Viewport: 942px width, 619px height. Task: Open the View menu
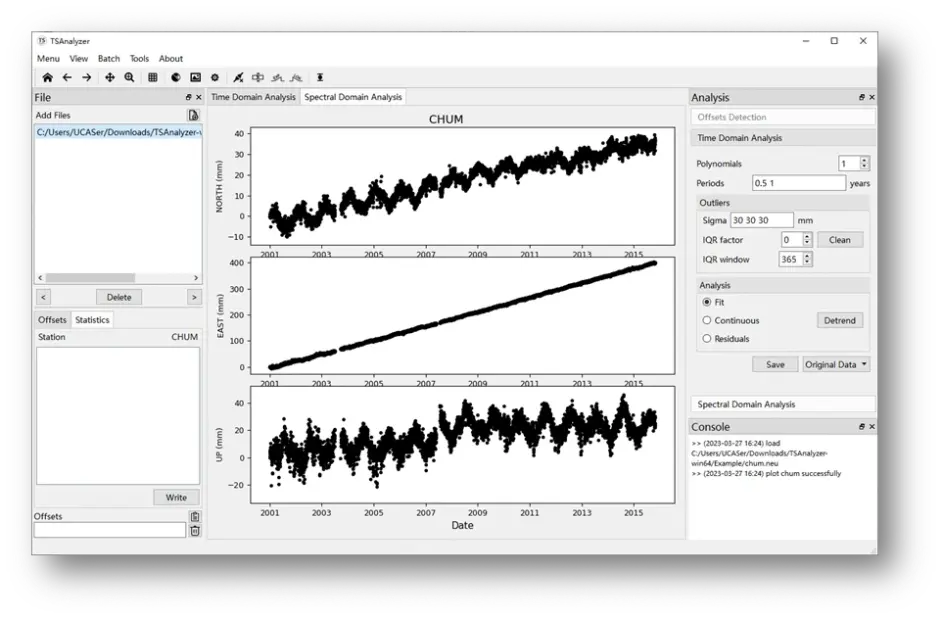coord(79,58)
